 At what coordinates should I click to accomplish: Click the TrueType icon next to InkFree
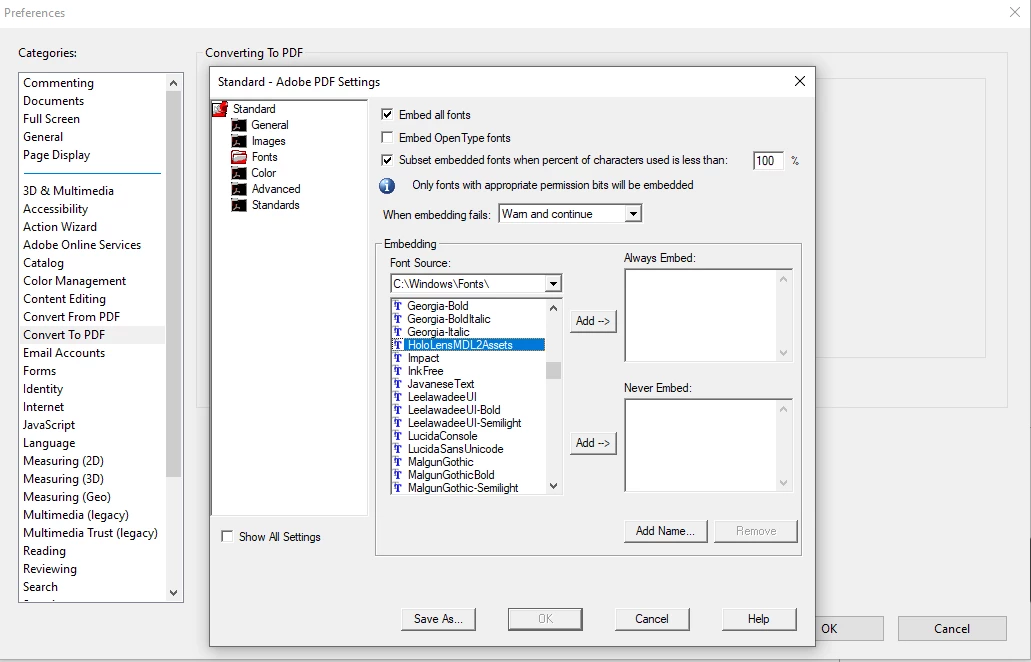click(397, 371)
